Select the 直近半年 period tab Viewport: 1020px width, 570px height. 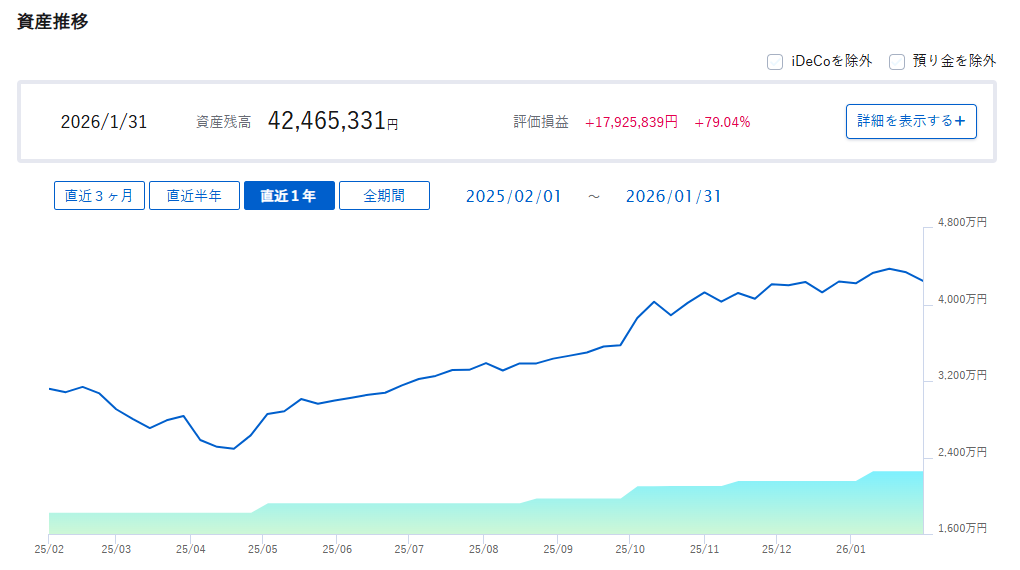click(194, 196)
